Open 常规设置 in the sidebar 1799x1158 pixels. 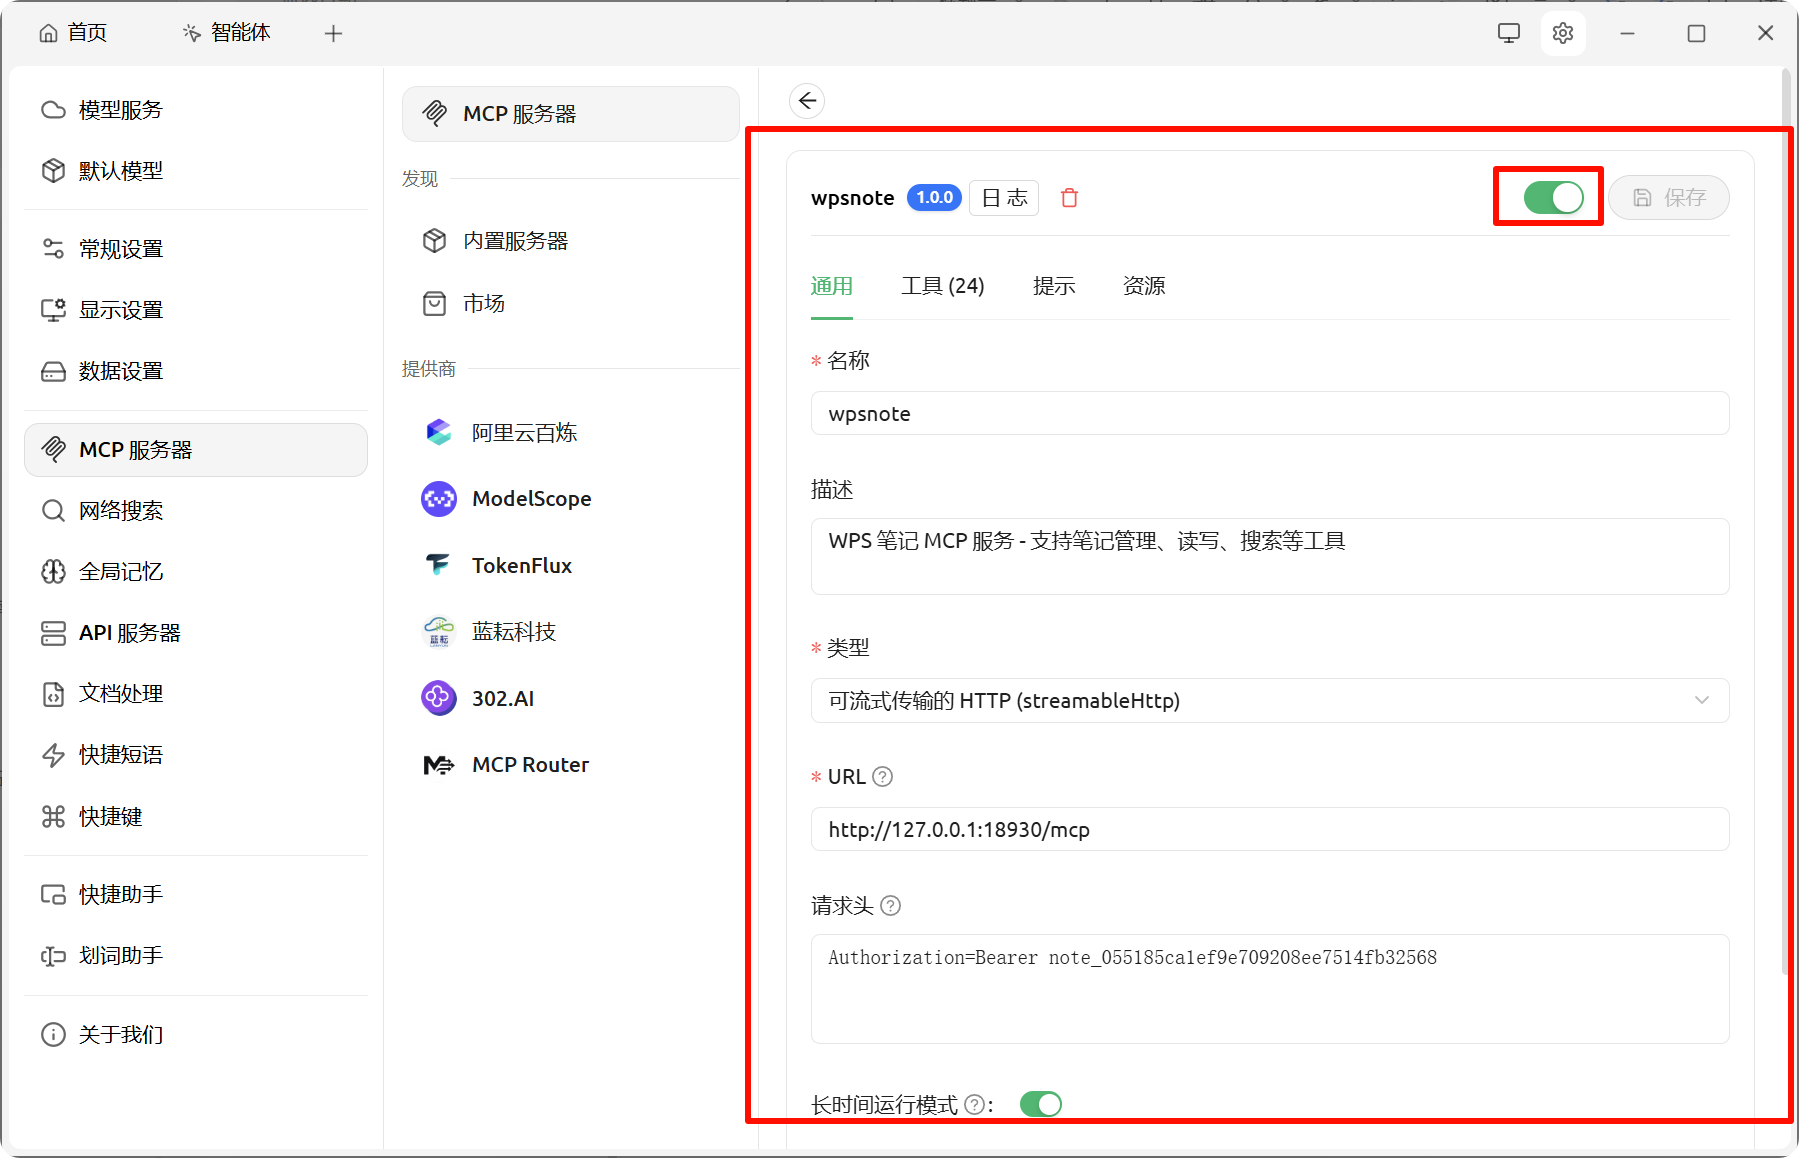click(196, 249)
